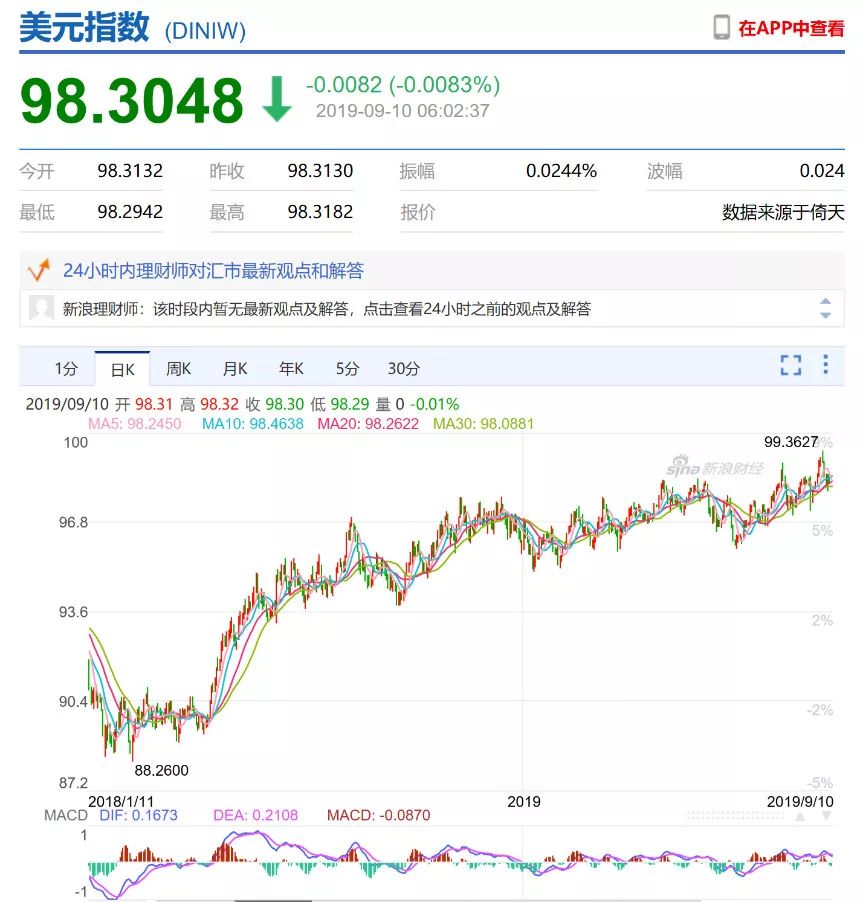Click the MA30: 98.0881 indicator label
The width and height of the screenshot is (863, 902).
point(483,424)
